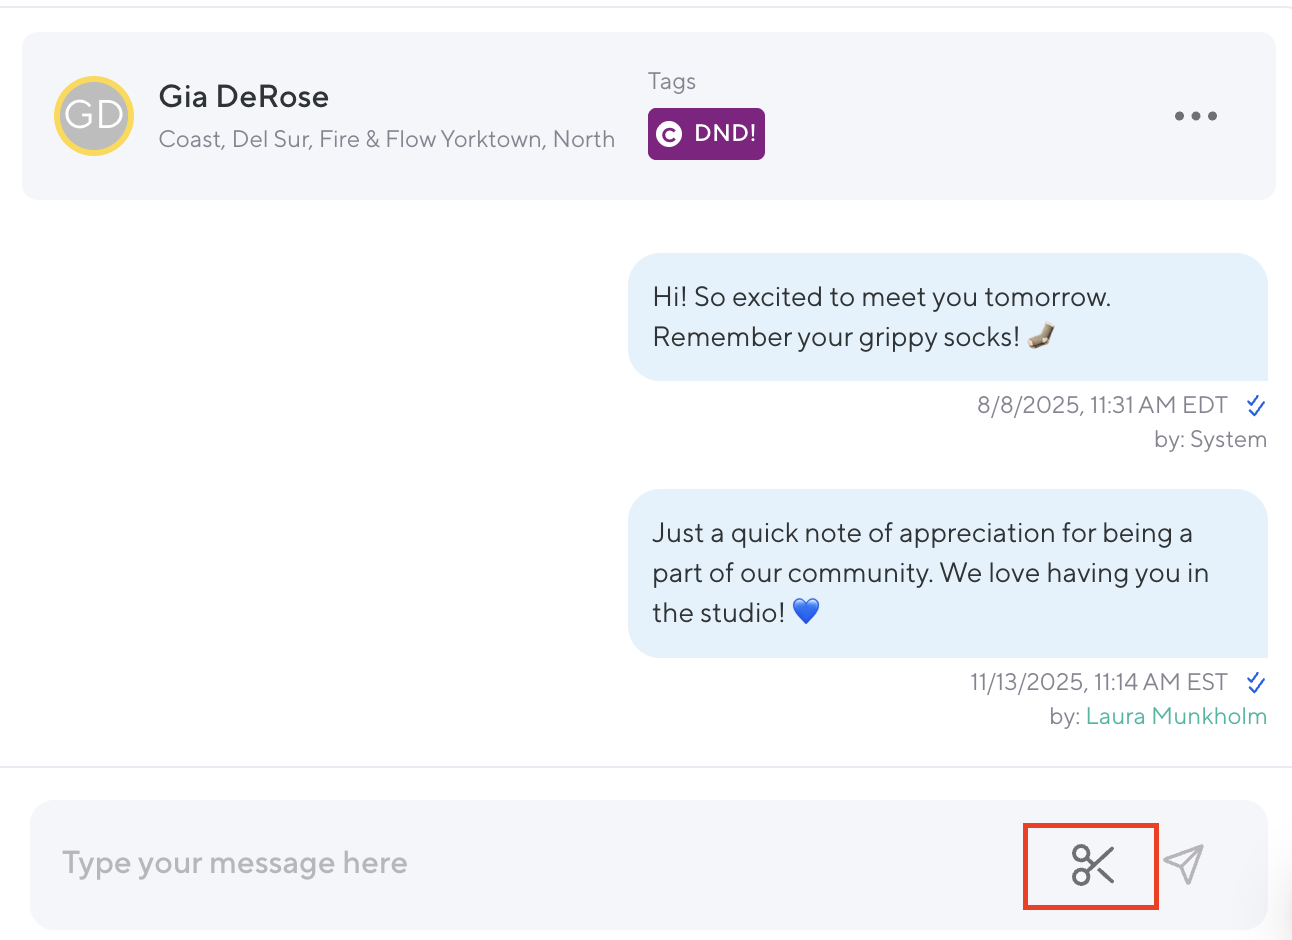This screenshot has height=940, width=1292.
Task: Open Laura Munkholm's profile link
Action: pyautogui.click(x=1176, y=716)
